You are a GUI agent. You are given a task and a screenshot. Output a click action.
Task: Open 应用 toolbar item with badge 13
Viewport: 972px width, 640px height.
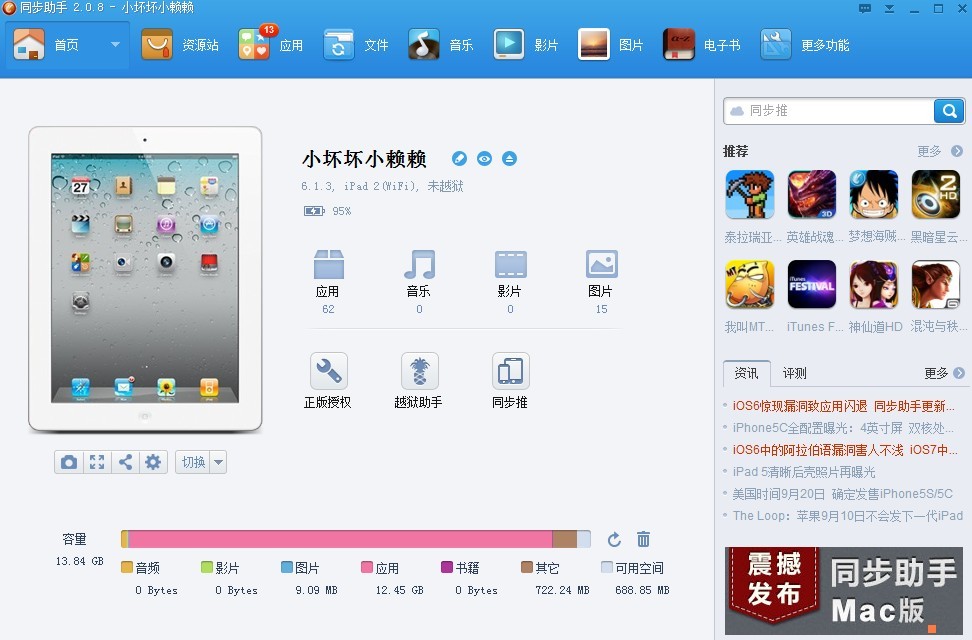271,45
